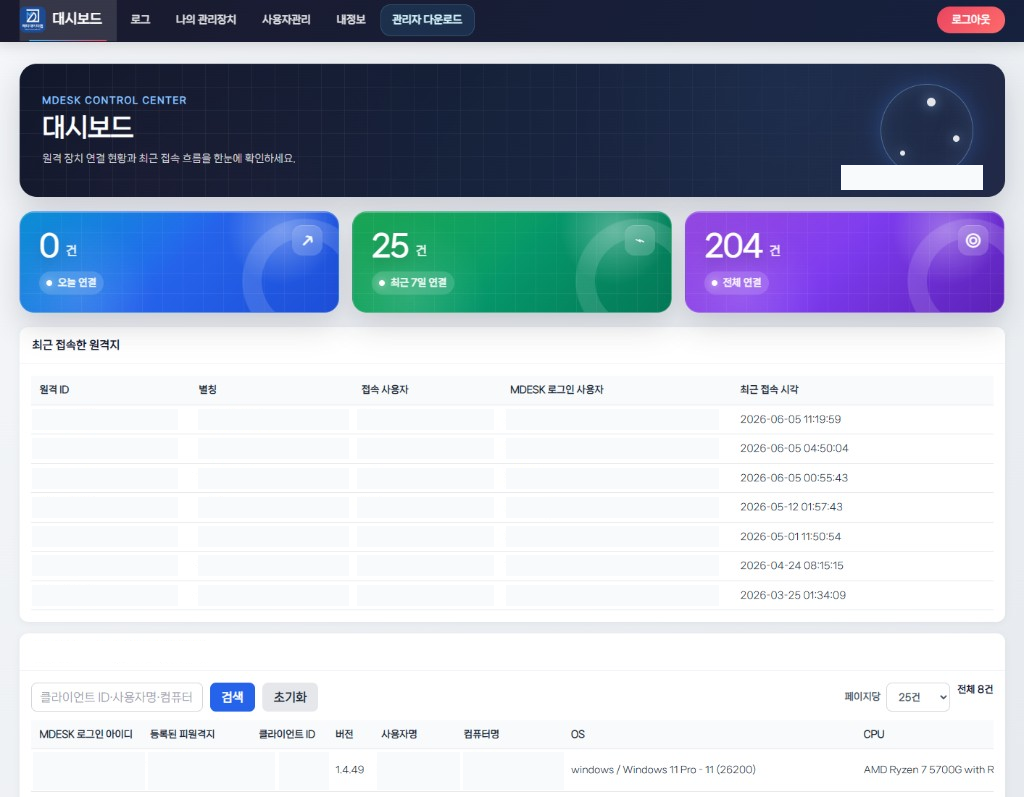Open the 페이지당 25건 dropdown
The height and width of the screenshot is (797, 1024).
(918, 697)
